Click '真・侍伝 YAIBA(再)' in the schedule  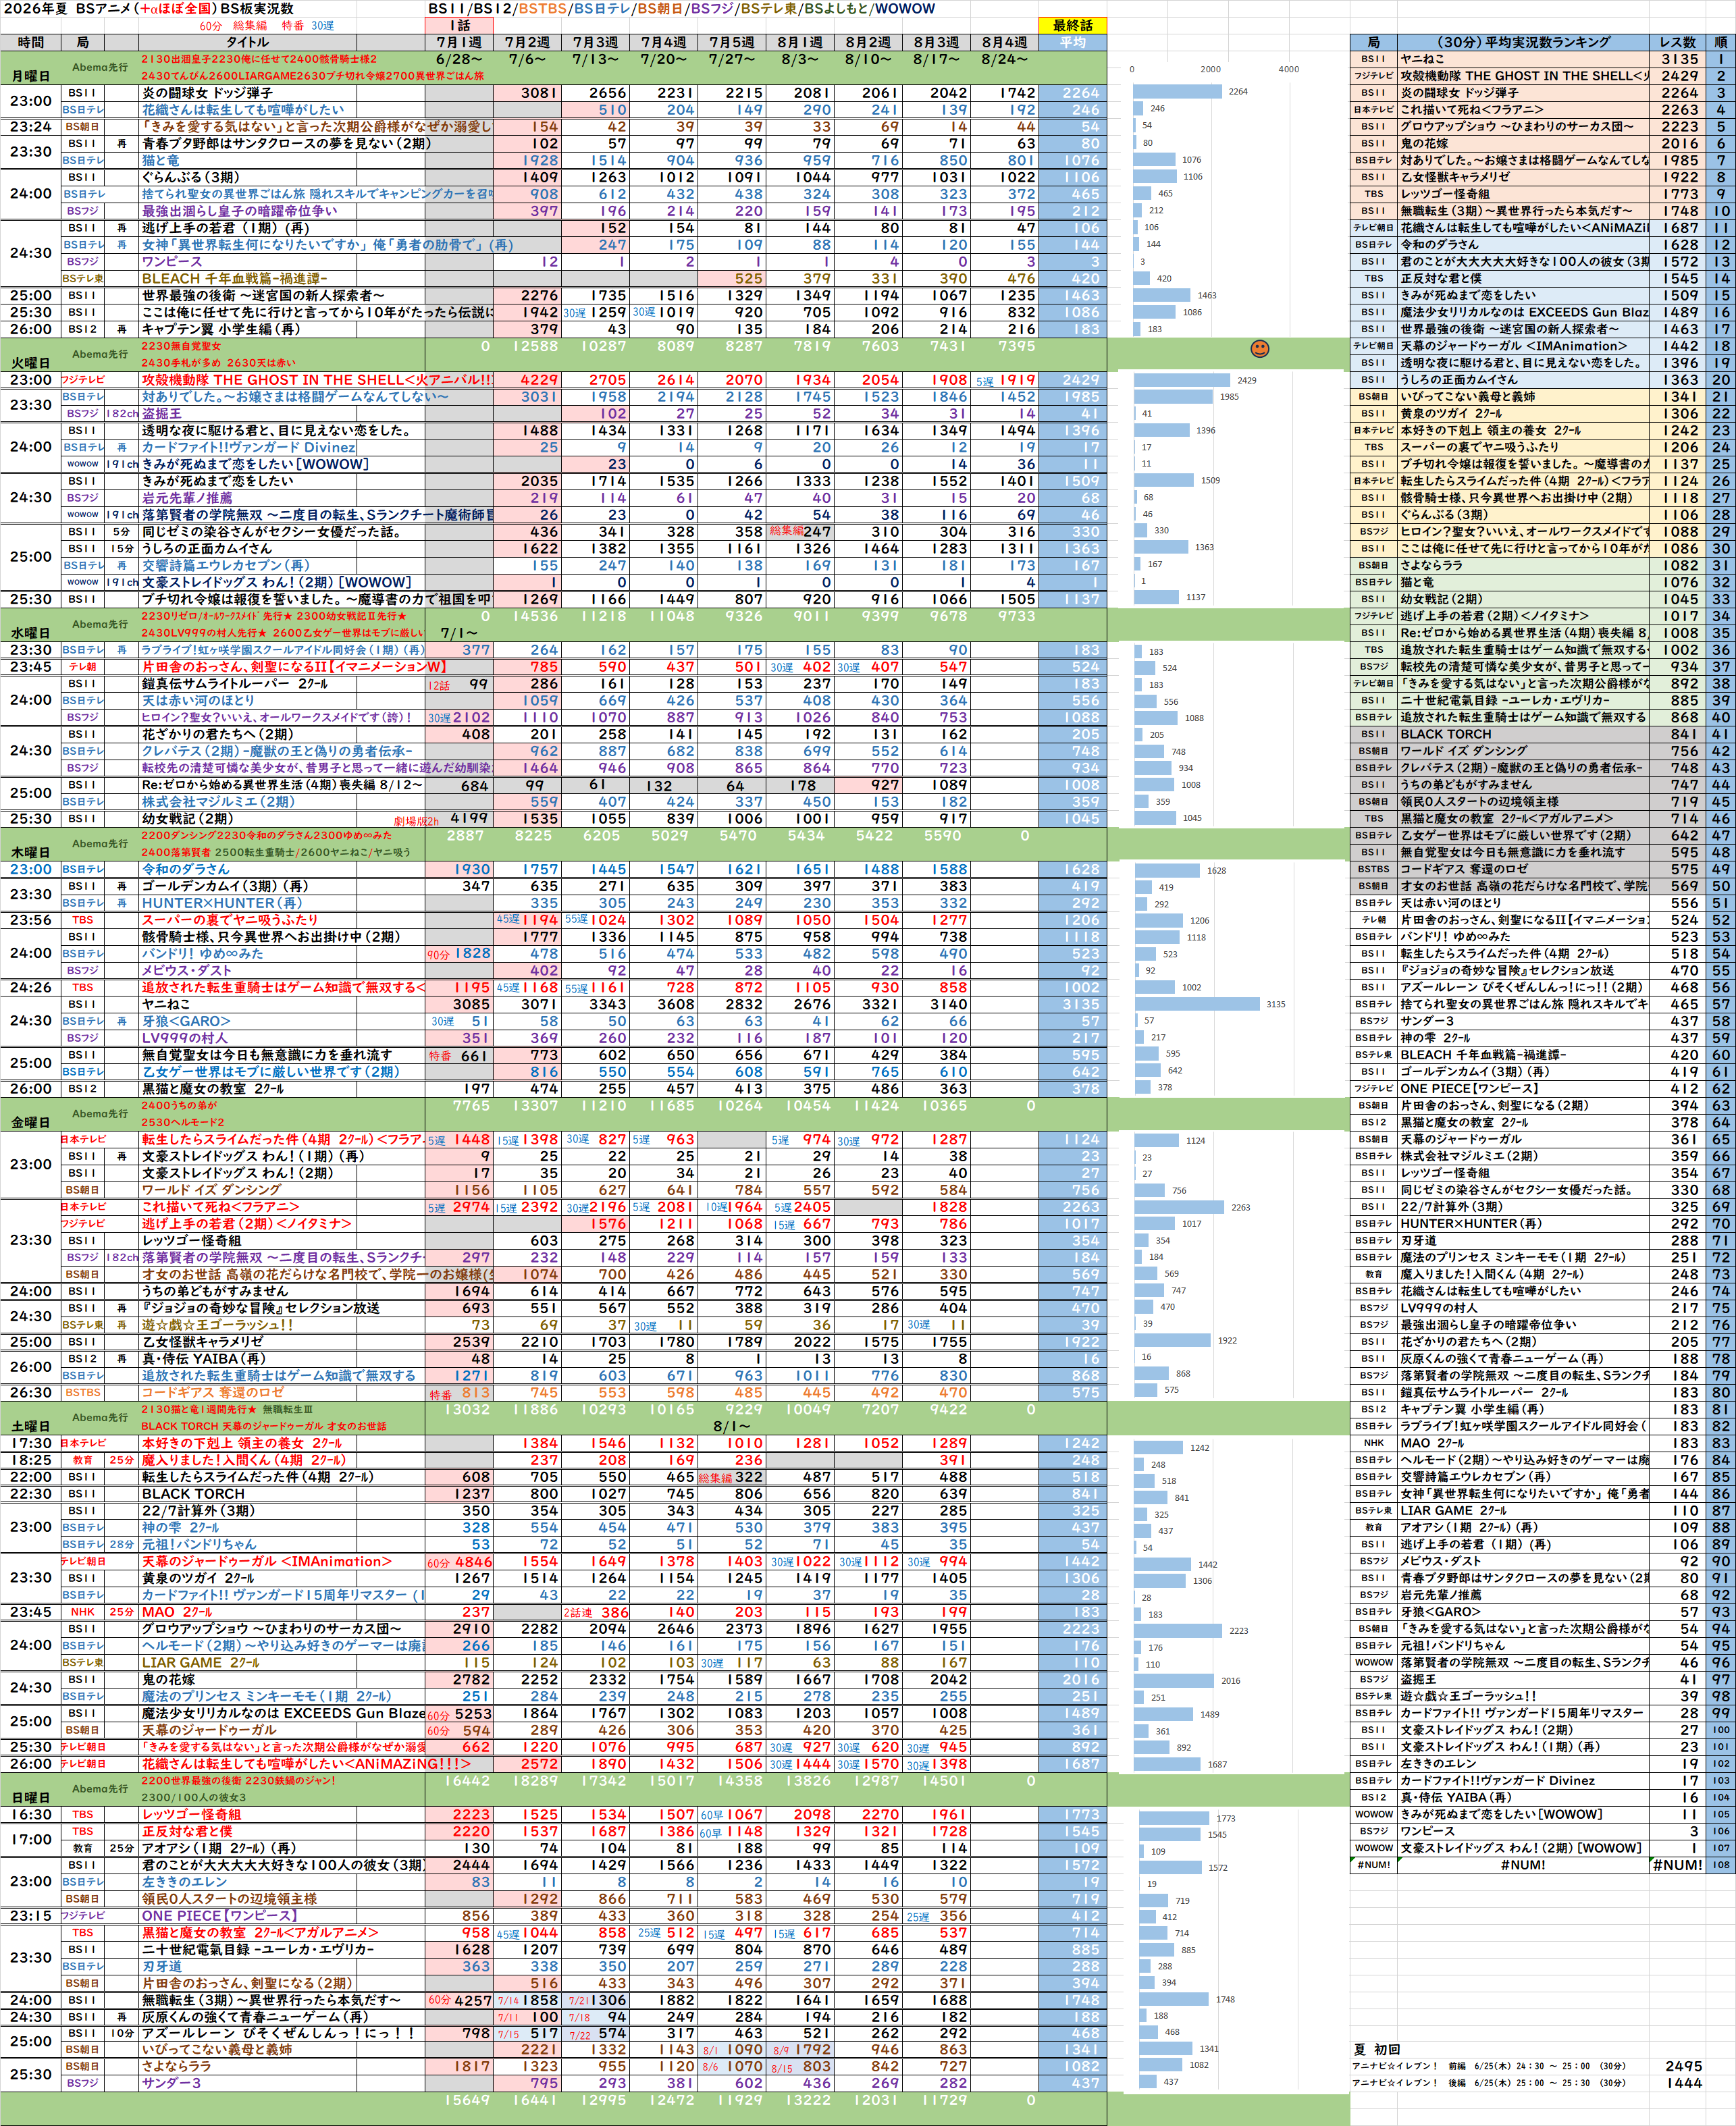204,1359
